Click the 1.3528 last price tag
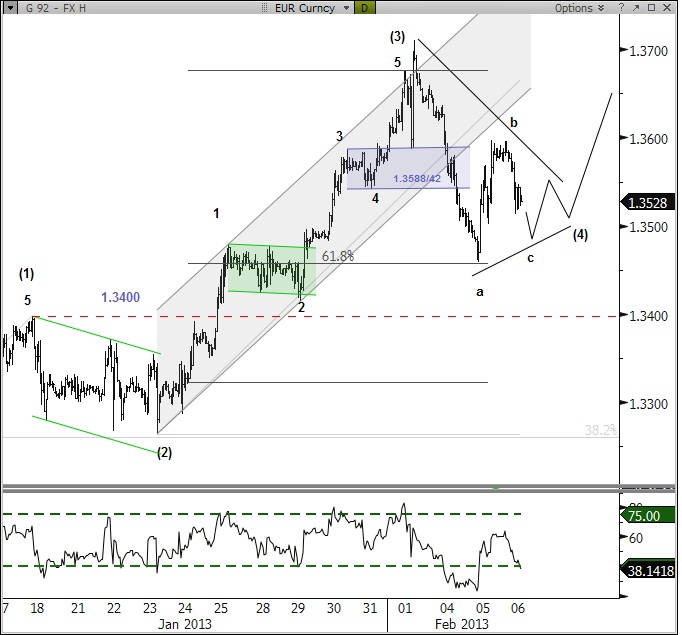 [x=654, y=202]
